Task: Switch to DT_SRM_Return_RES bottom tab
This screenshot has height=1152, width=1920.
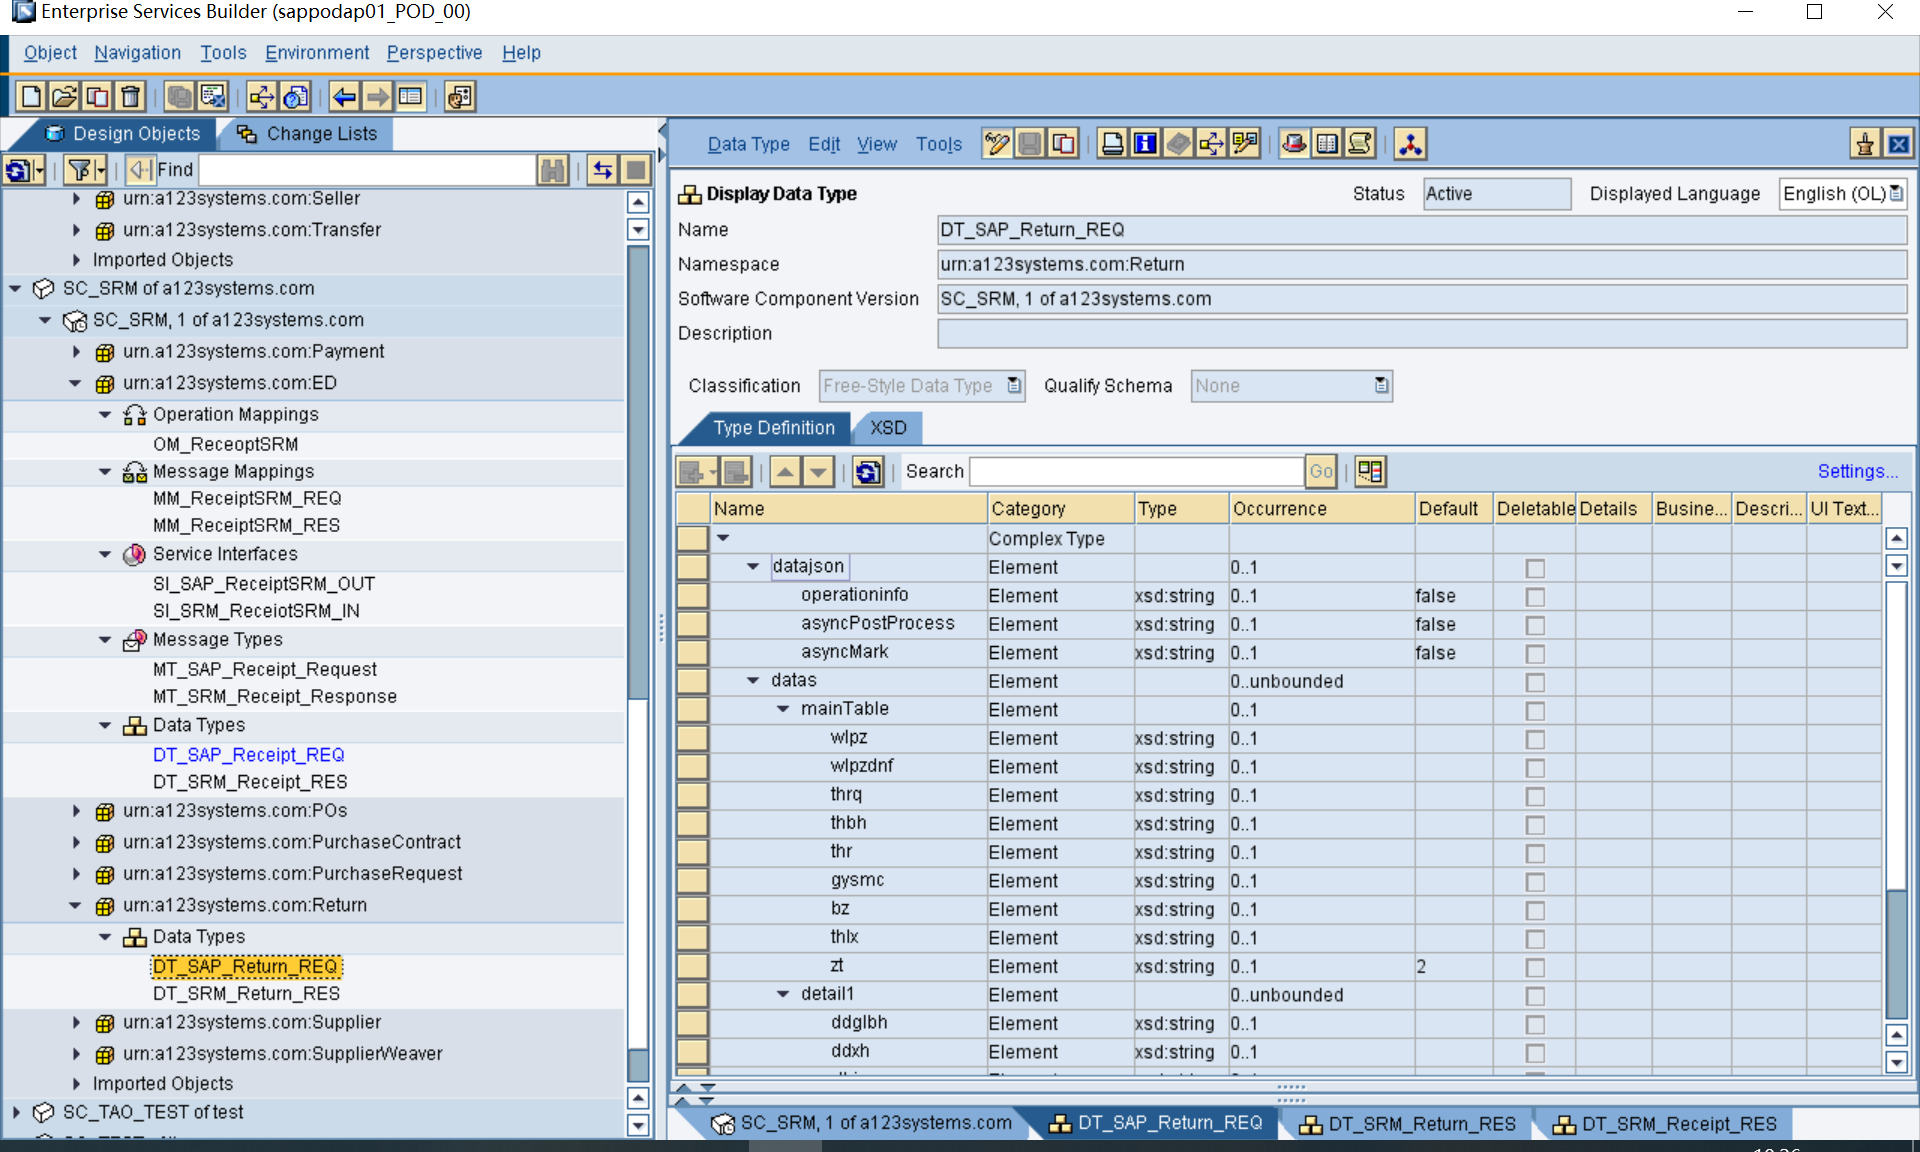Action: (1408, 1124)
